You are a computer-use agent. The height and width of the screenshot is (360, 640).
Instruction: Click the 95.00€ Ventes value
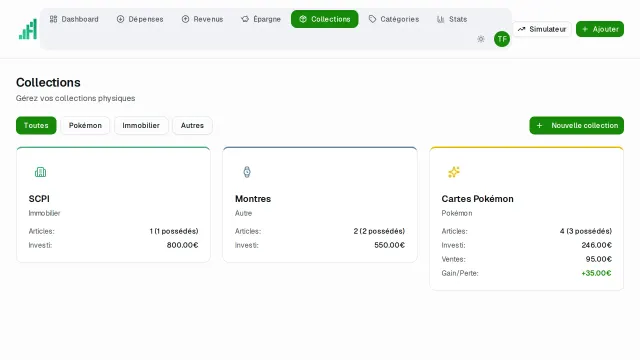click(598, 259)
